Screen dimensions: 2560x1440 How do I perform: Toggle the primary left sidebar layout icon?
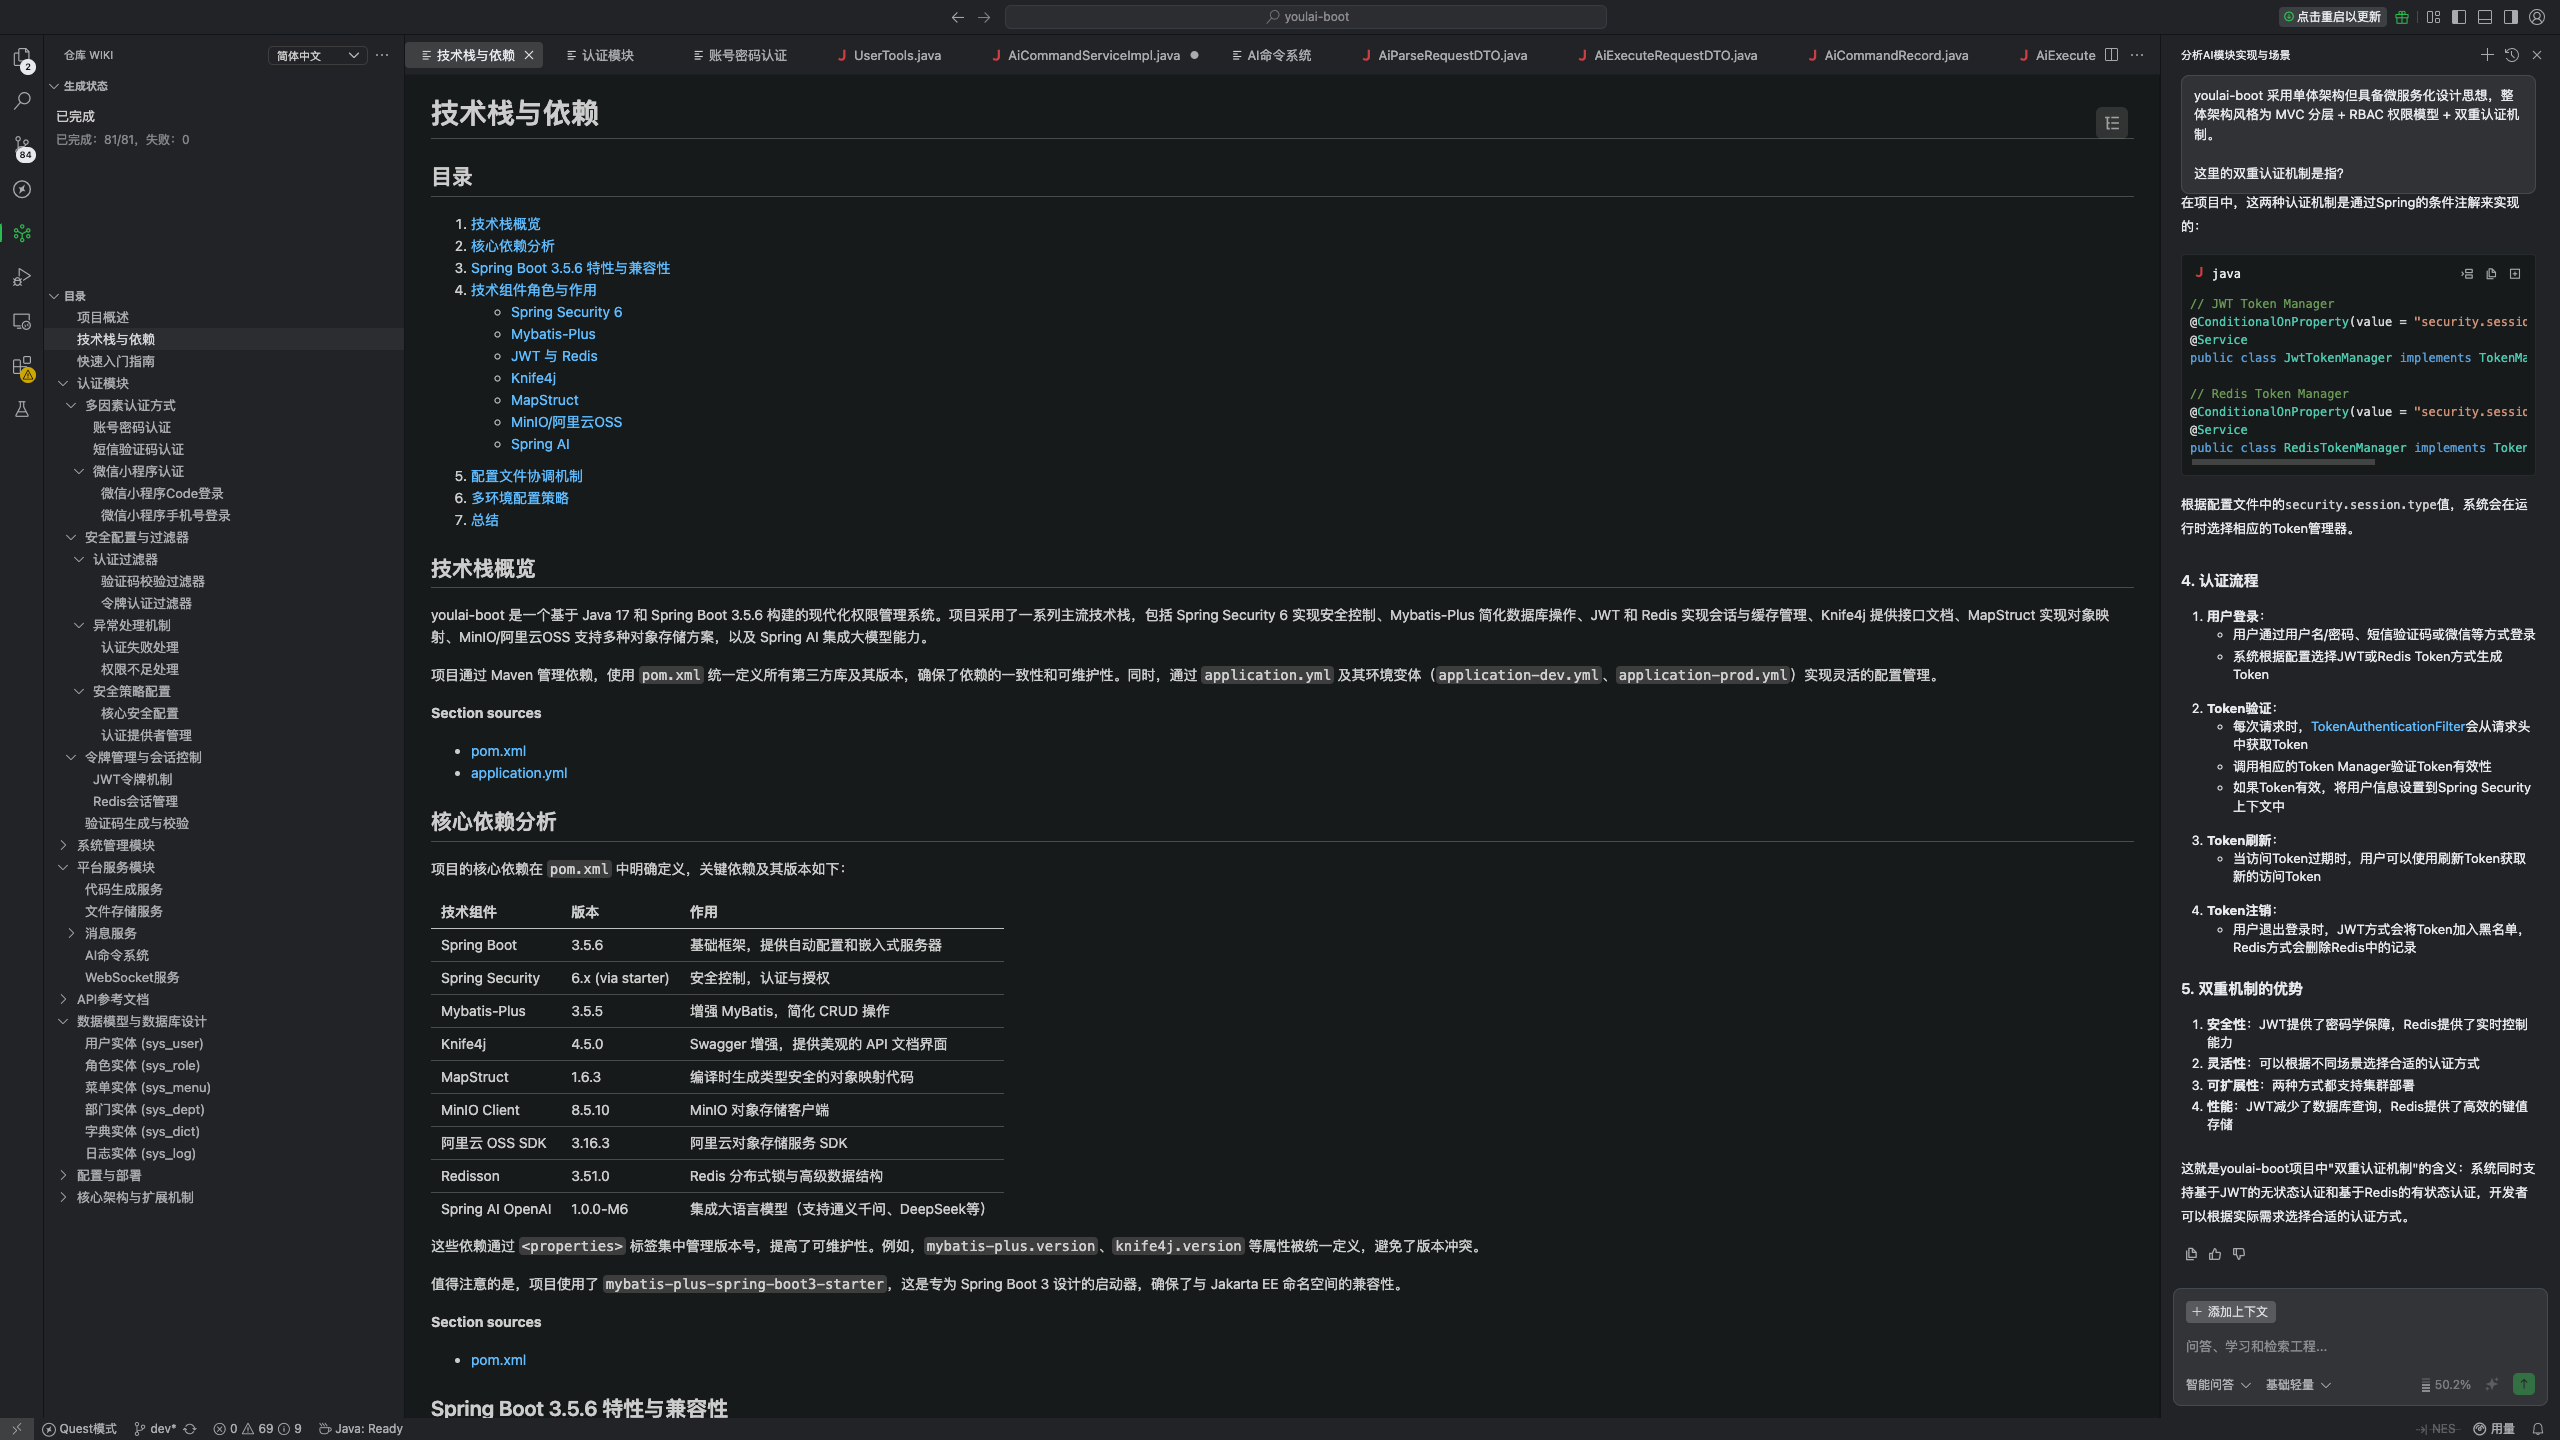coord(2459,17)
